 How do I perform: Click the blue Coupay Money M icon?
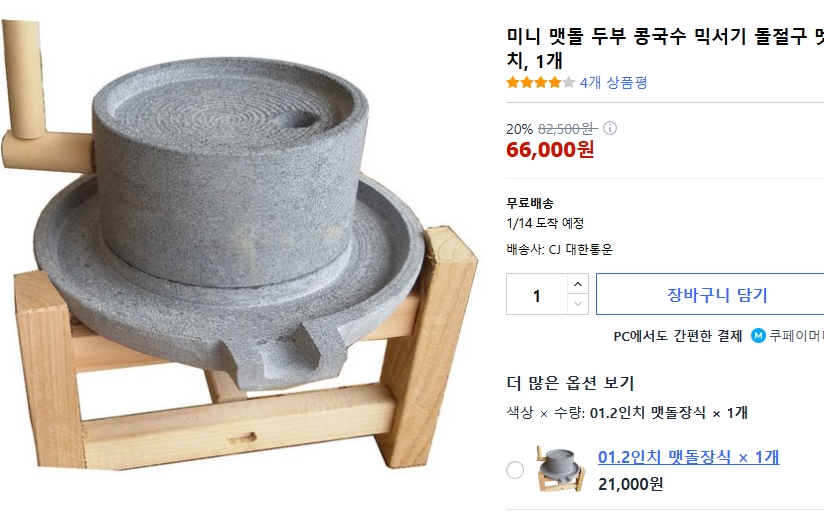[x=759, y=336]
